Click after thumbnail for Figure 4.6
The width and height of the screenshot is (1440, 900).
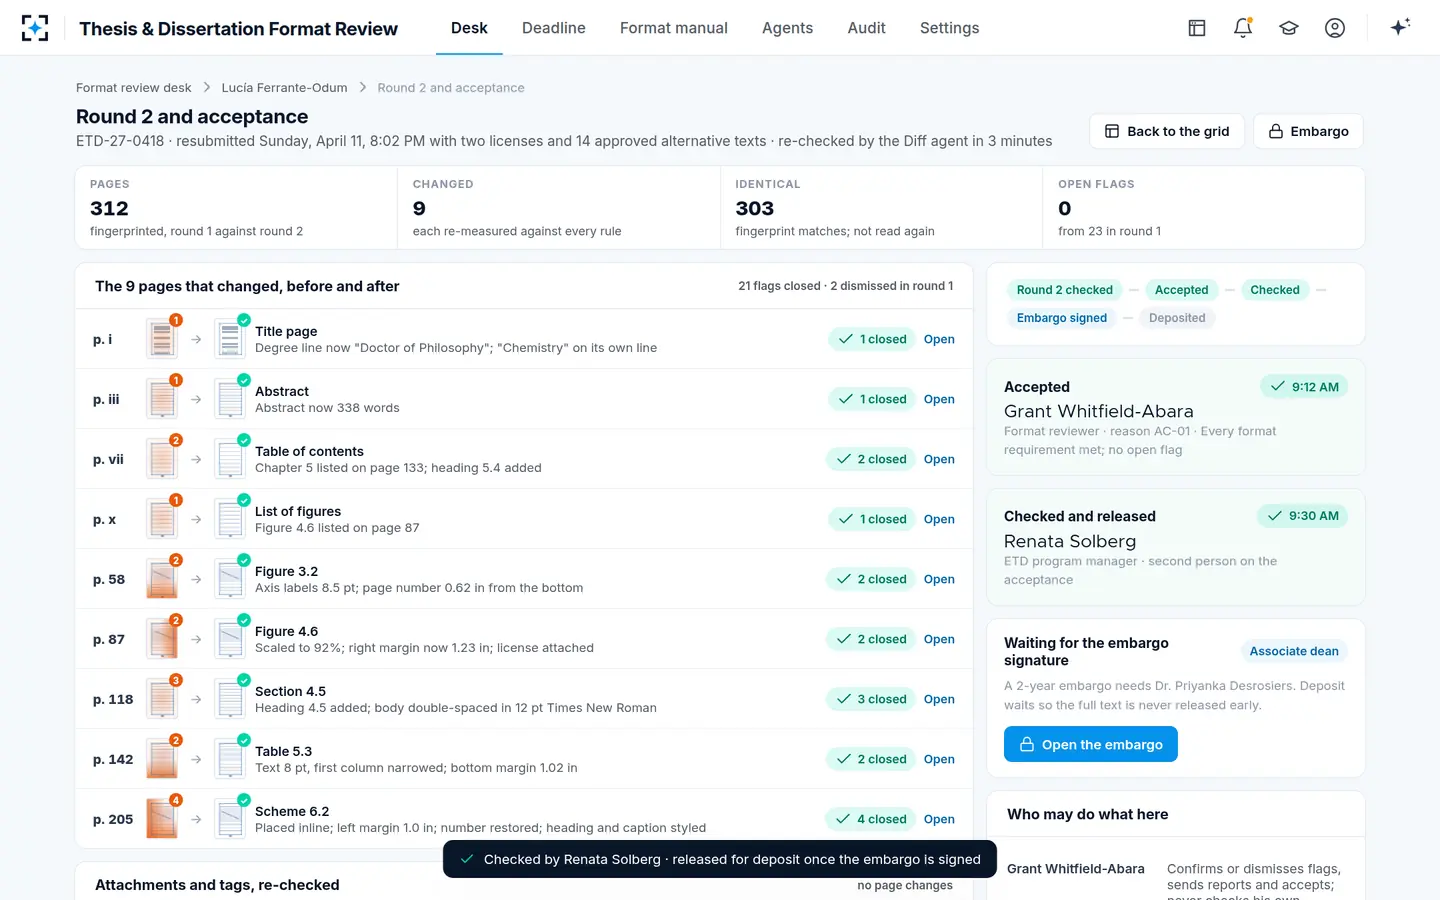coord(230,639)
